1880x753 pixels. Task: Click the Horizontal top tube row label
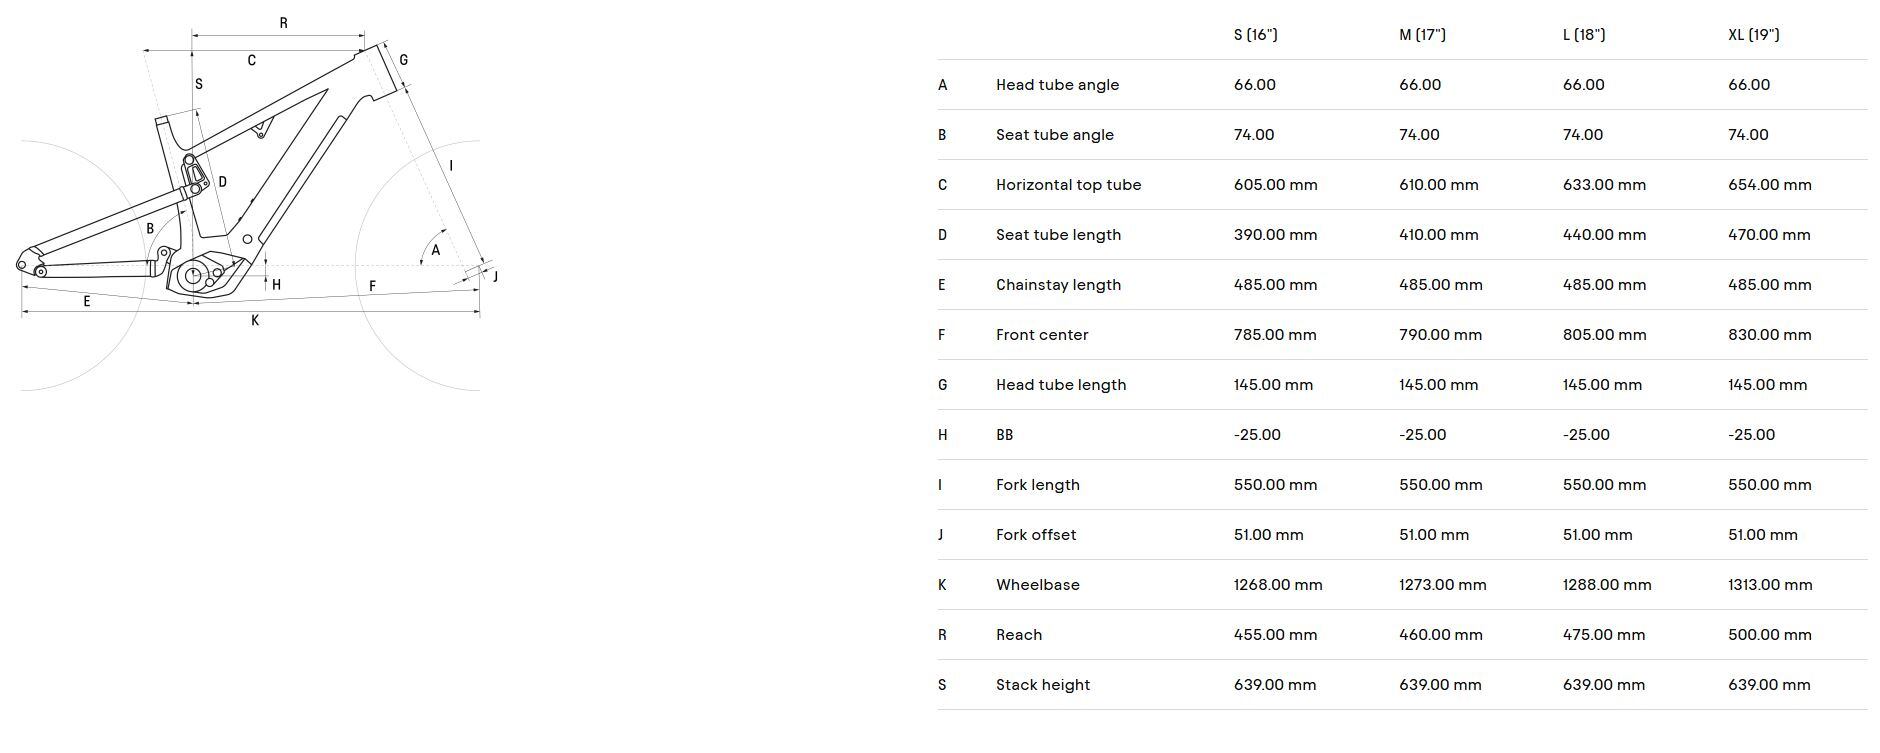1068,185
